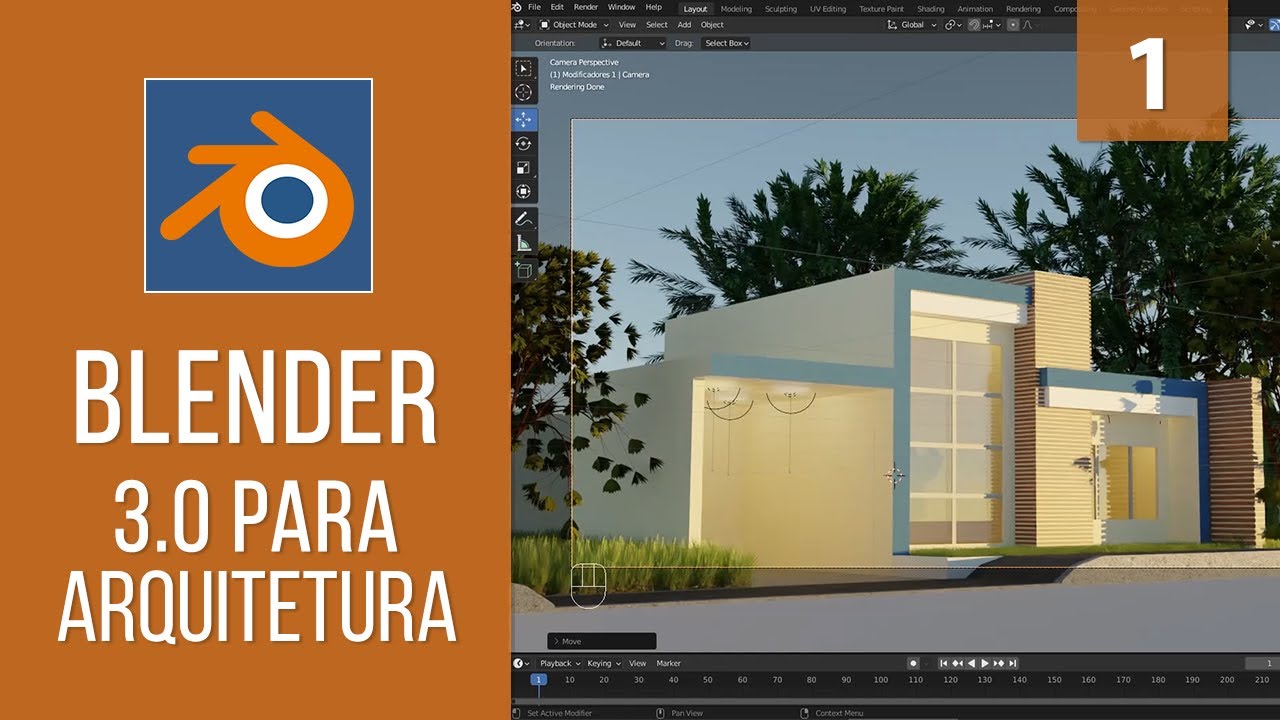The height and width of the screenshot is (720, 1280).
Task: Toggle snapping magnet in viewport header
Action: pyautogui.click(x=974, y=25)
